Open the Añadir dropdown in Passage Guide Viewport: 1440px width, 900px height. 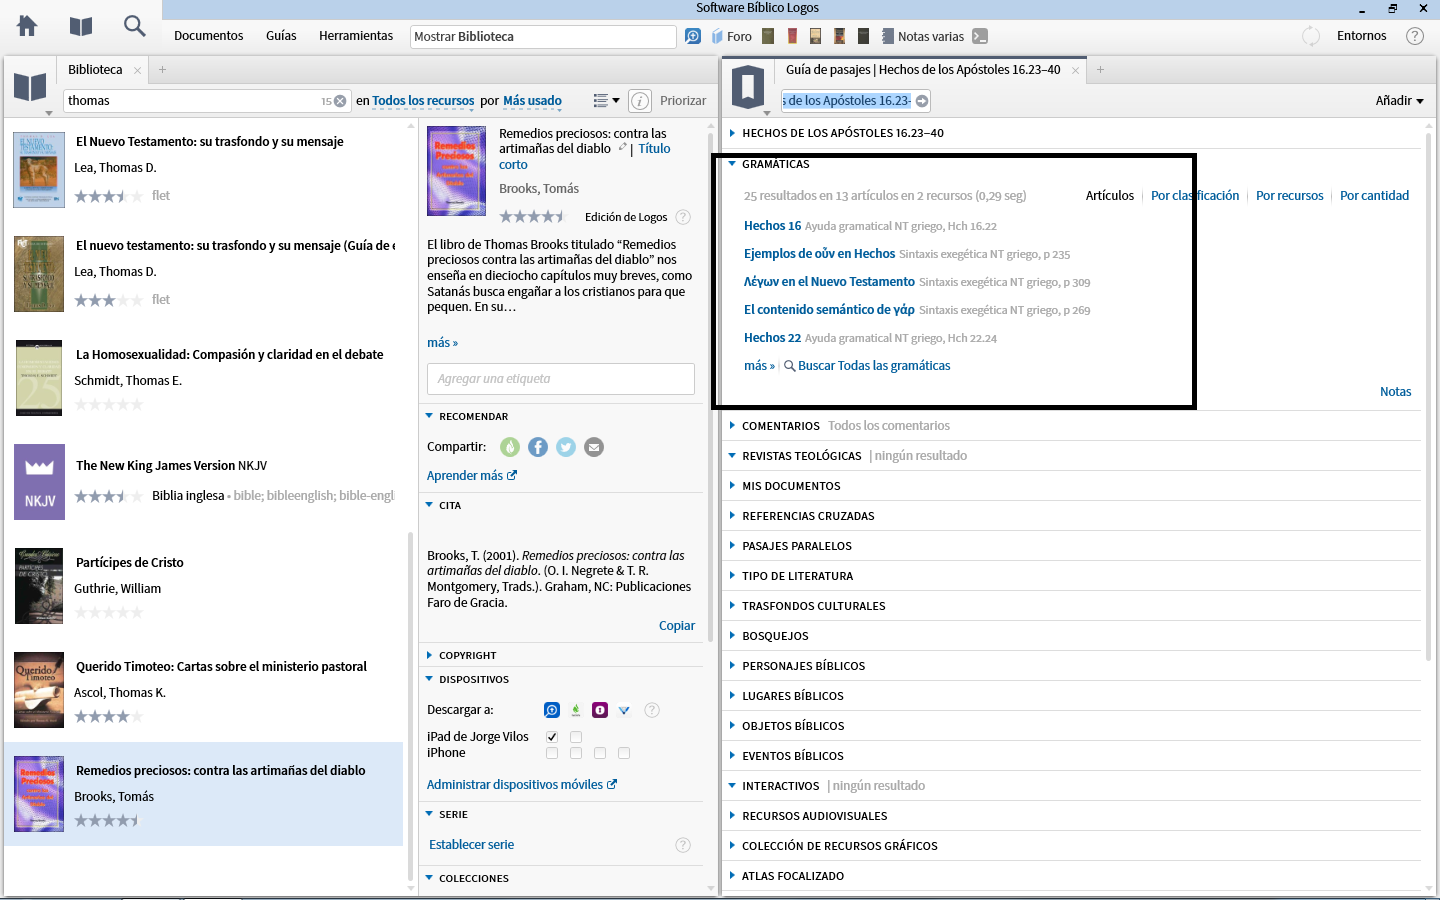tap(1399, 101)
